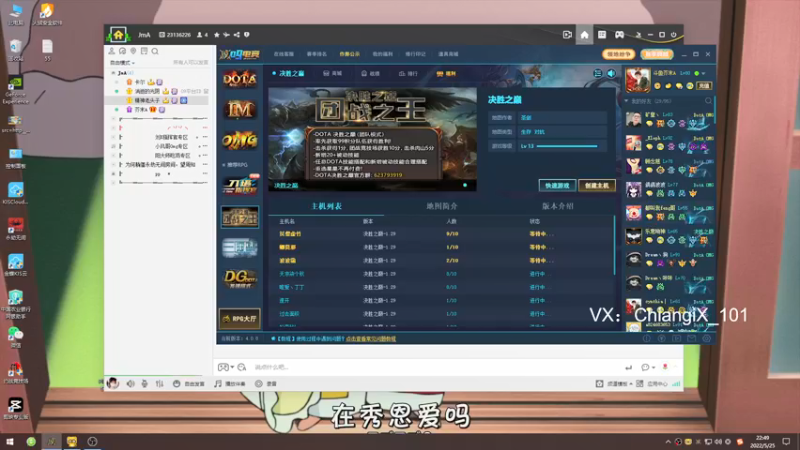Toggle free speech mode button in YY bottom bar
The image size is (800, 450).
point(189,384)
